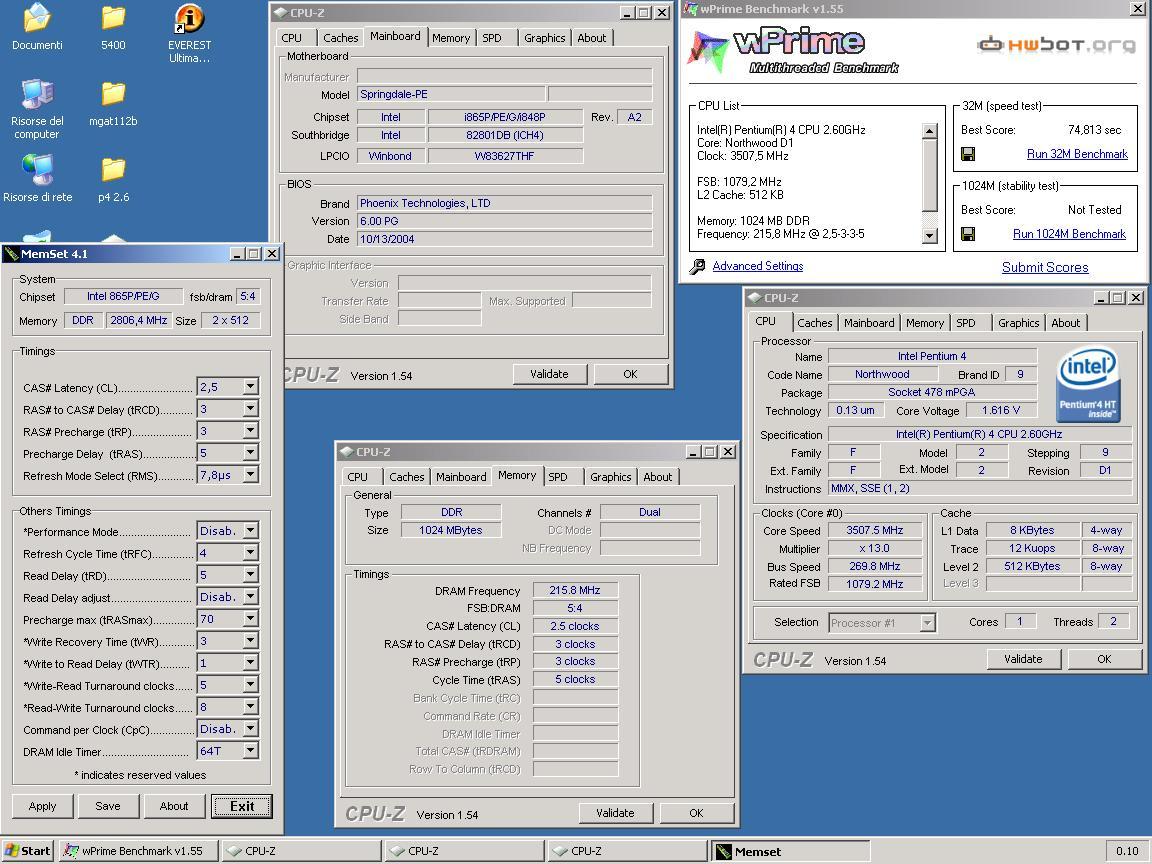The height and width of the screenshot is (864, 1152).
Task: Switch to wPrime Benchmark v1.55 in the taskbar
Action: point(138,851)
